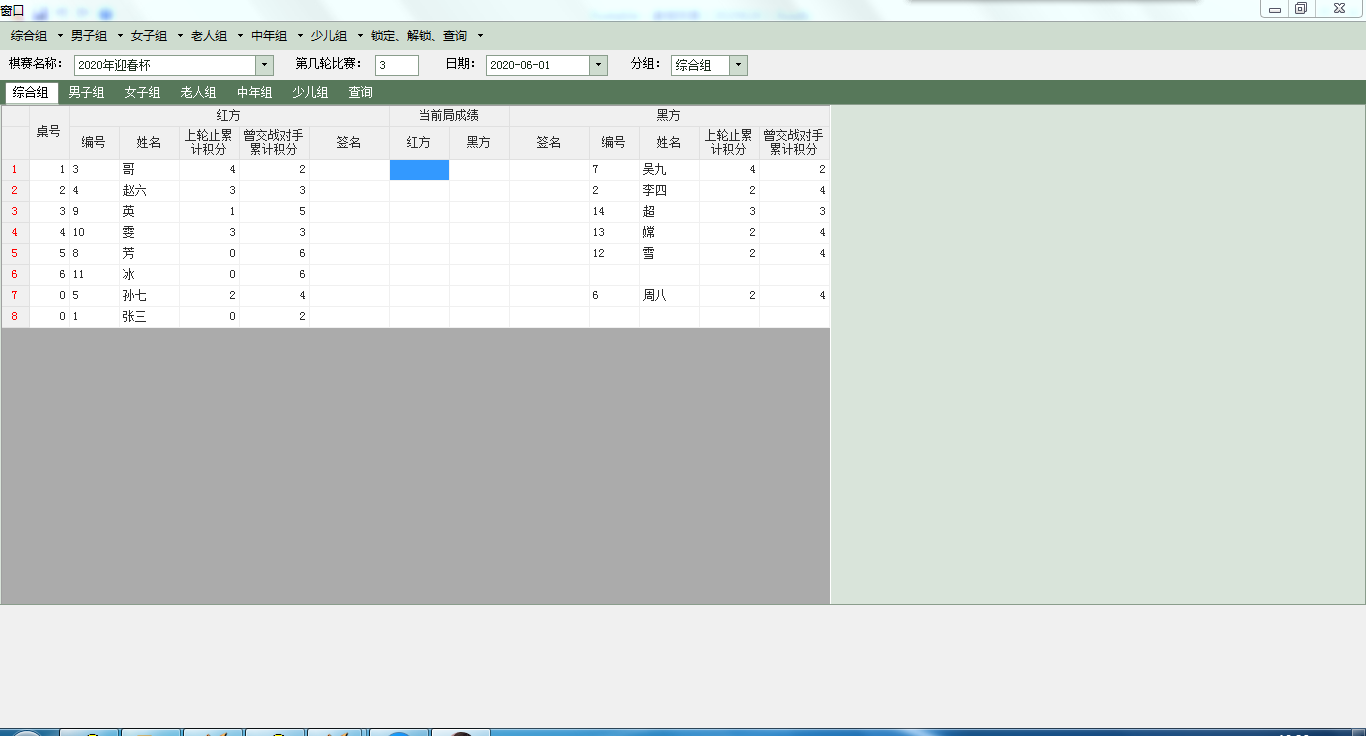Open the 综合组 menu in the menu bar
The height and width of the screenshot is (736, 1366).
[36, 35]
